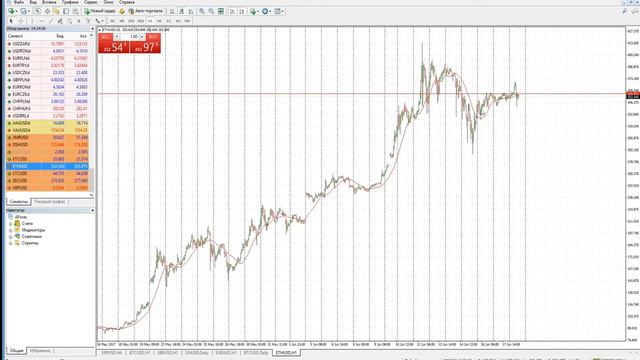Open the one-click volume dropdown arrow right of 1.00
640x360 pixels.
(142, 37)
